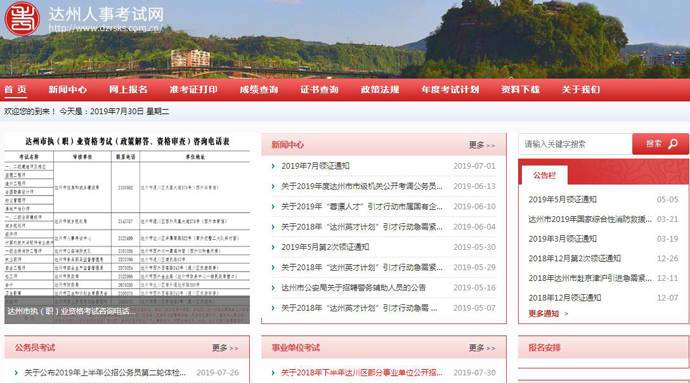The height and width of the screenshot is (383, 690).
Task: Click the 公务员考试 section header
Action: pyautogui.click(x=35, y=348)
